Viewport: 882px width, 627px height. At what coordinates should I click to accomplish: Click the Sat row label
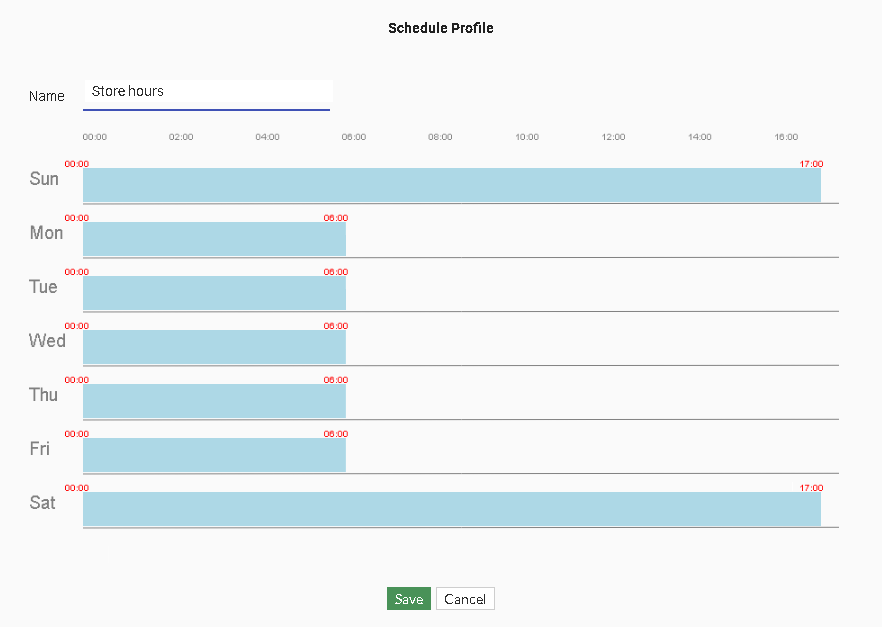click(43, 503)
